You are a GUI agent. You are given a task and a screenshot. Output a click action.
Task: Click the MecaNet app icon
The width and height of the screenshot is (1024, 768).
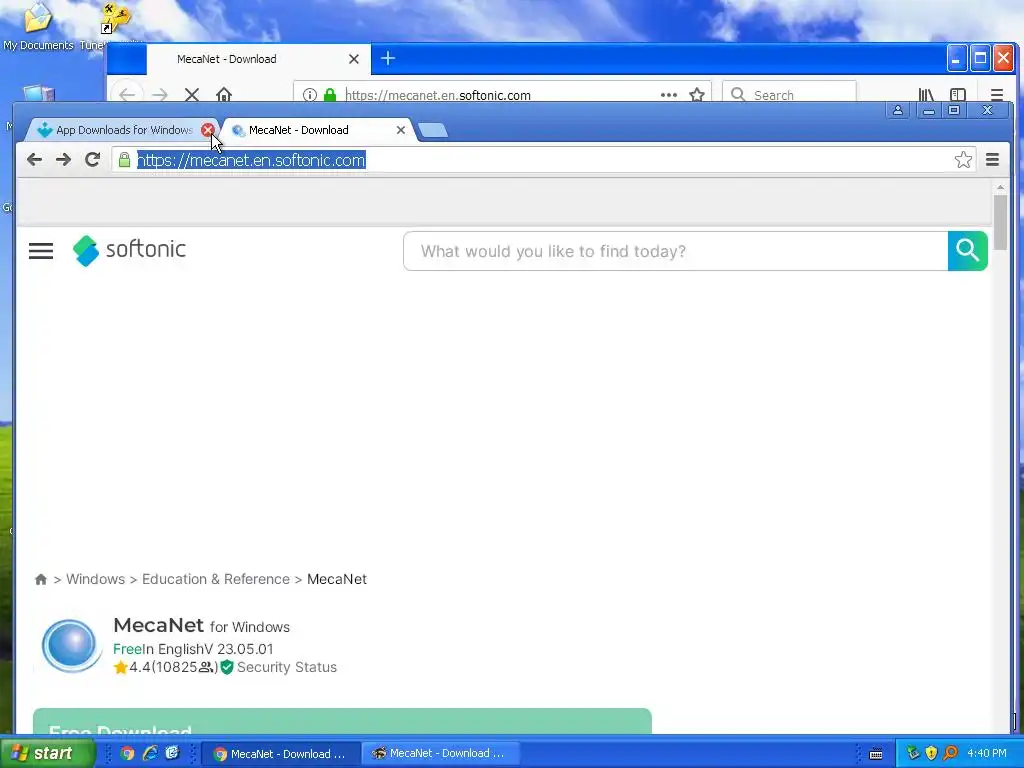(71, 645)
